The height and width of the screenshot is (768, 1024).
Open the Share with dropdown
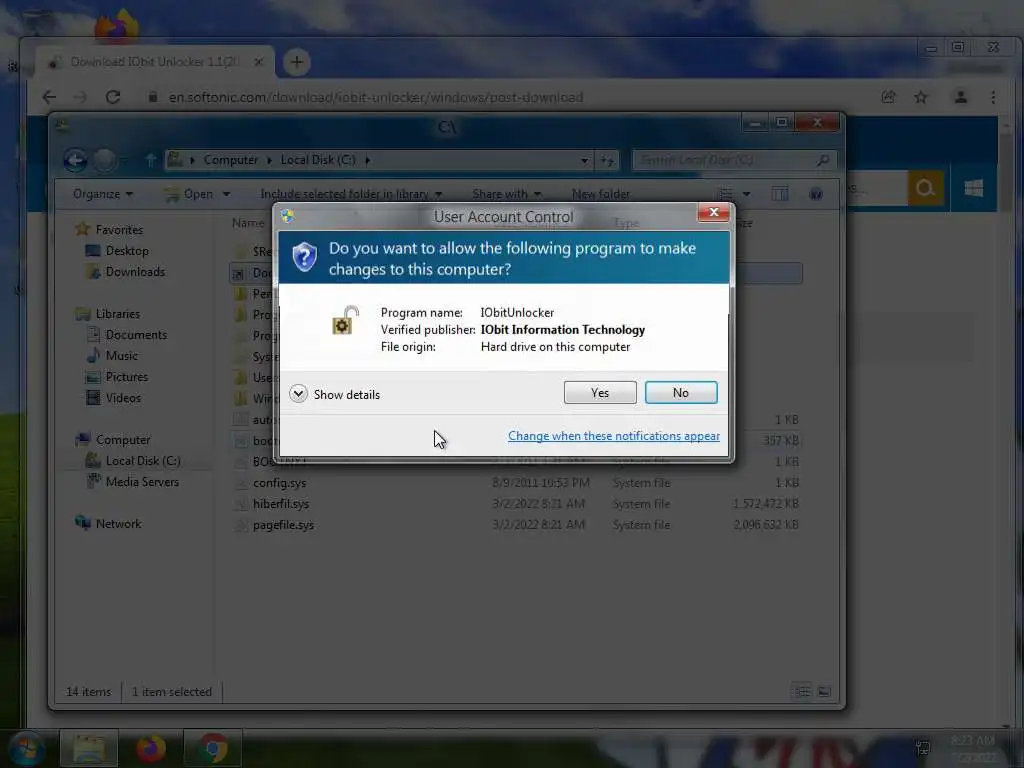click(x=506, y=194)
